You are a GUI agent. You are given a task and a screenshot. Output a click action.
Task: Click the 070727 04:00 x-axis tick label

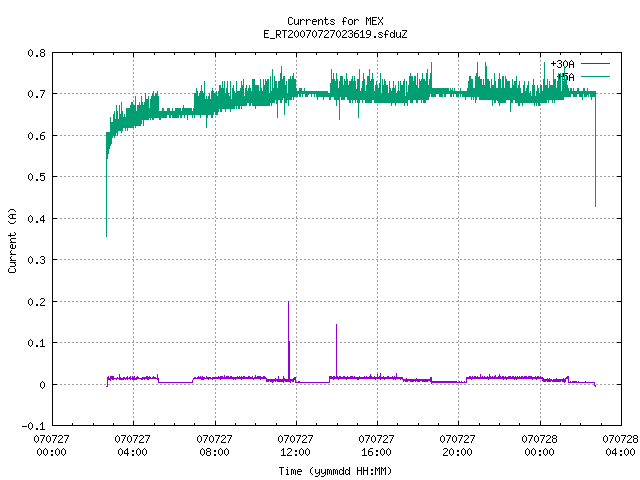133,446
